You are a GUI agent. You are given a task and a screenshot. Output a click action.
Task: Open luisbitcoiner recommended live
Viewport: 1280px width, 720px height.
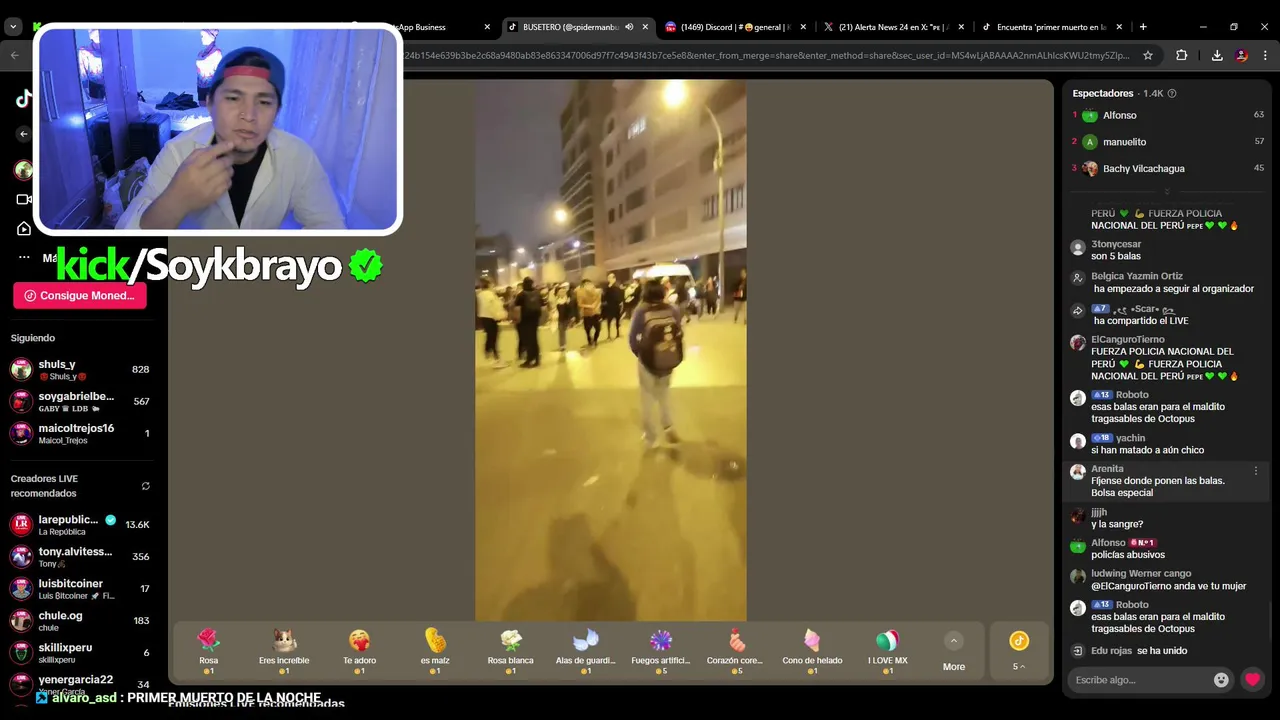pyautogui.click(x=80, y=588)
